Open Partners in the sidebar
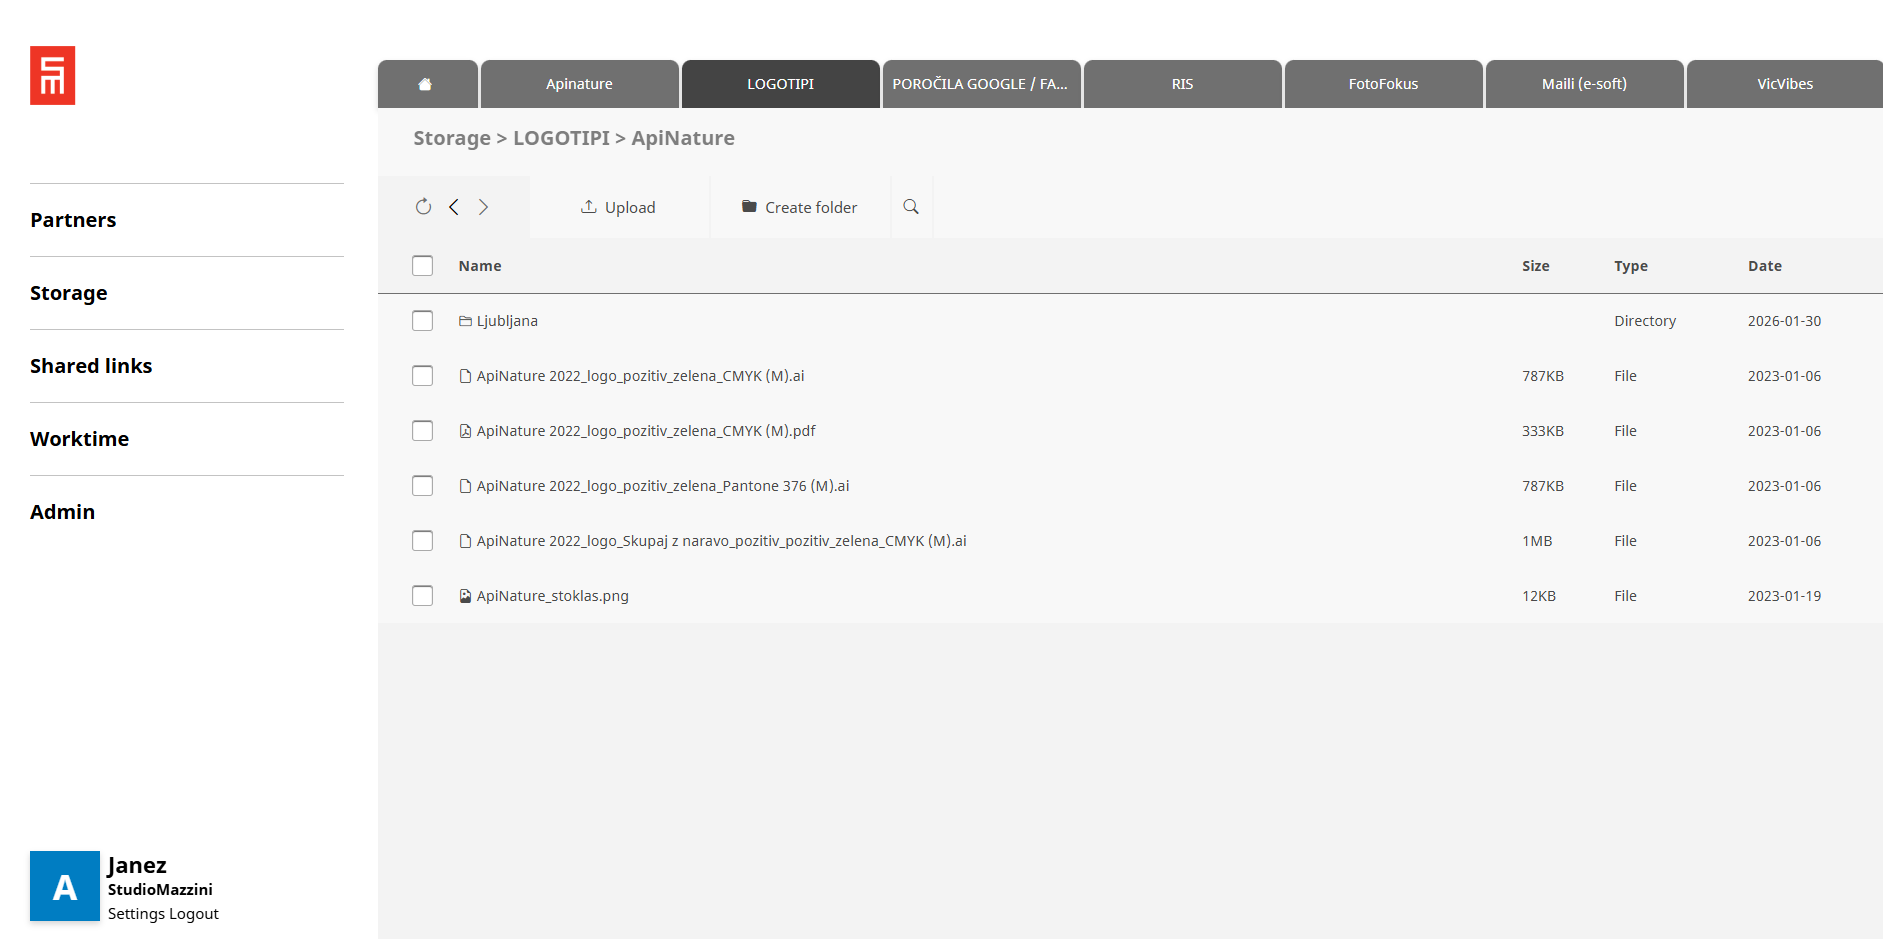 click(x=73, y=220)
